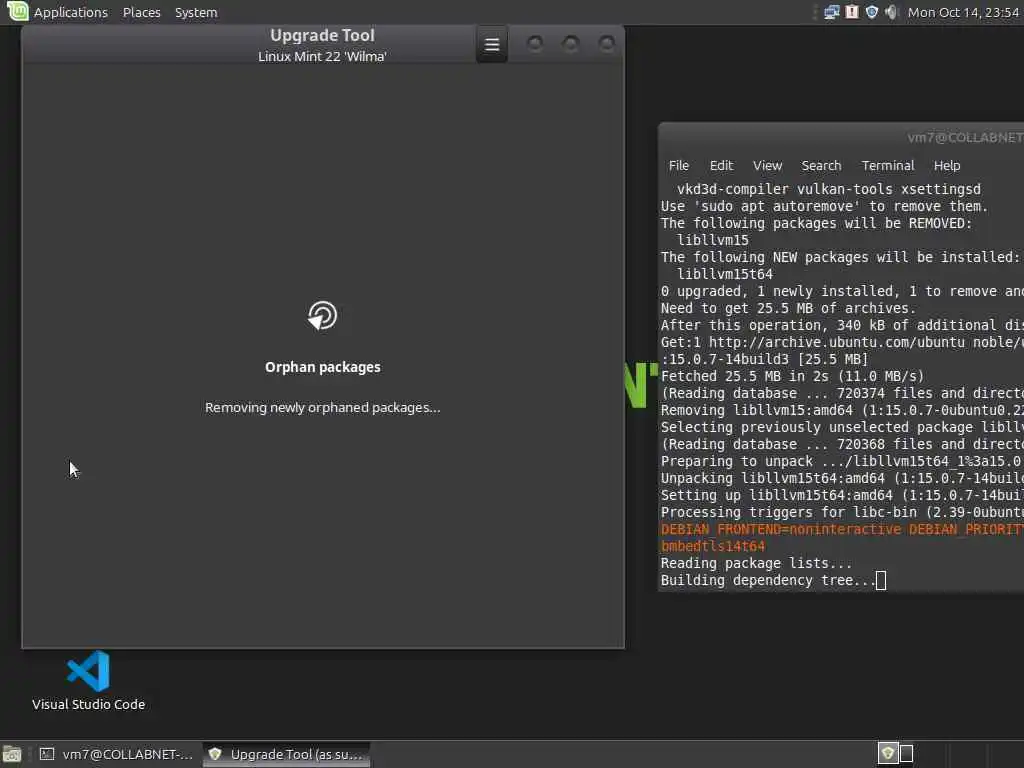Image resolution: width=1024 pixels, height=768 pixels.
Task: Click the first window control button of Upgrade Tool
Action: point(535,44)
